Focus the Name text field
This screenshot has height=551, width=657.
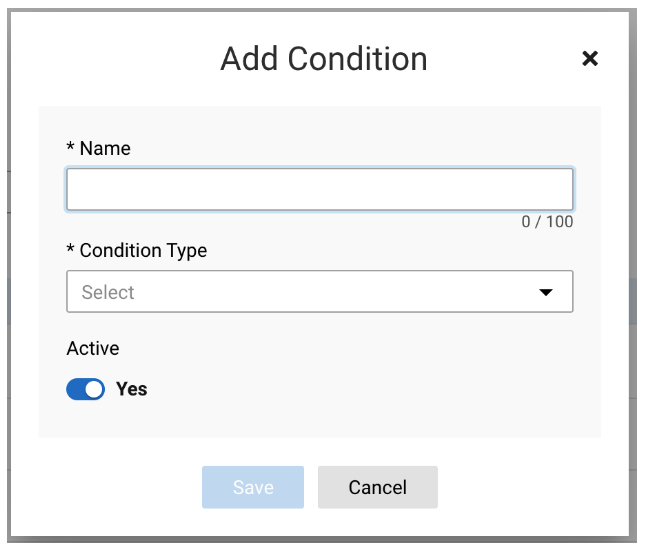click(320, 189)
